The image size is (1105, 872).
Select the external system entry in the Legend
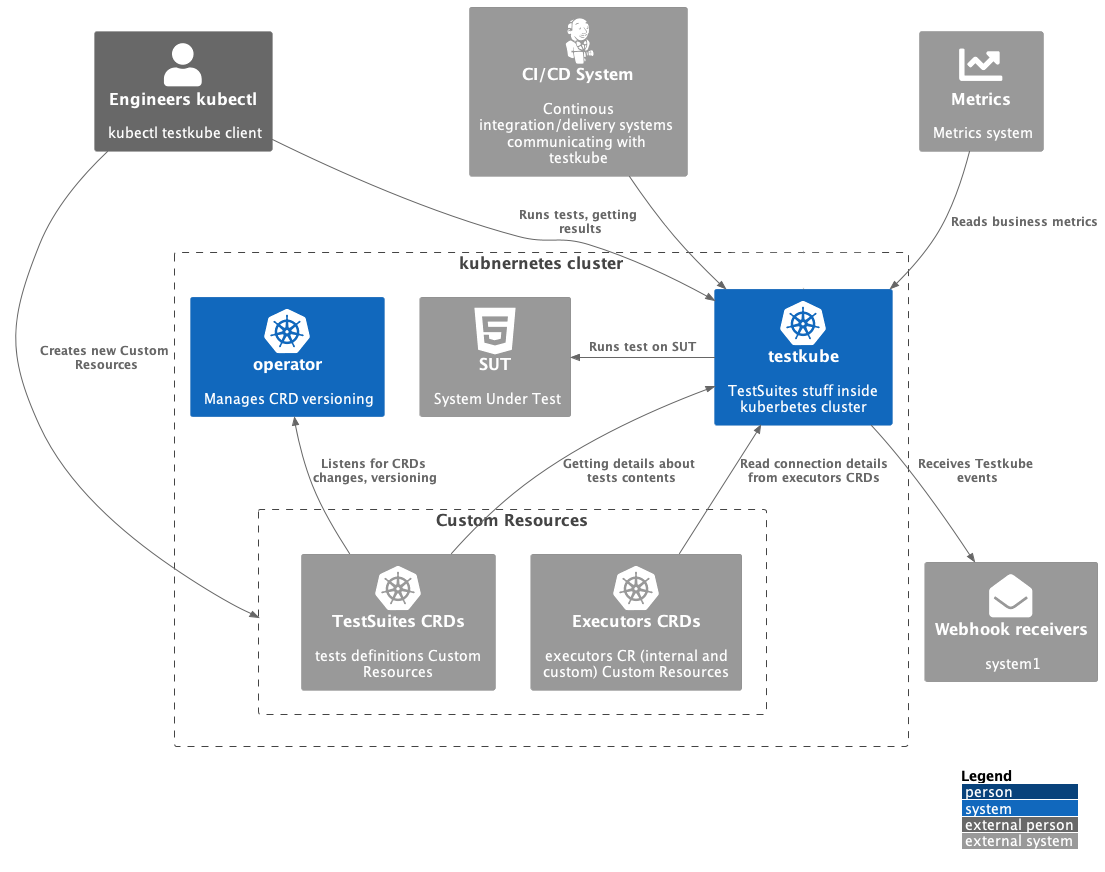point(1019,840)
